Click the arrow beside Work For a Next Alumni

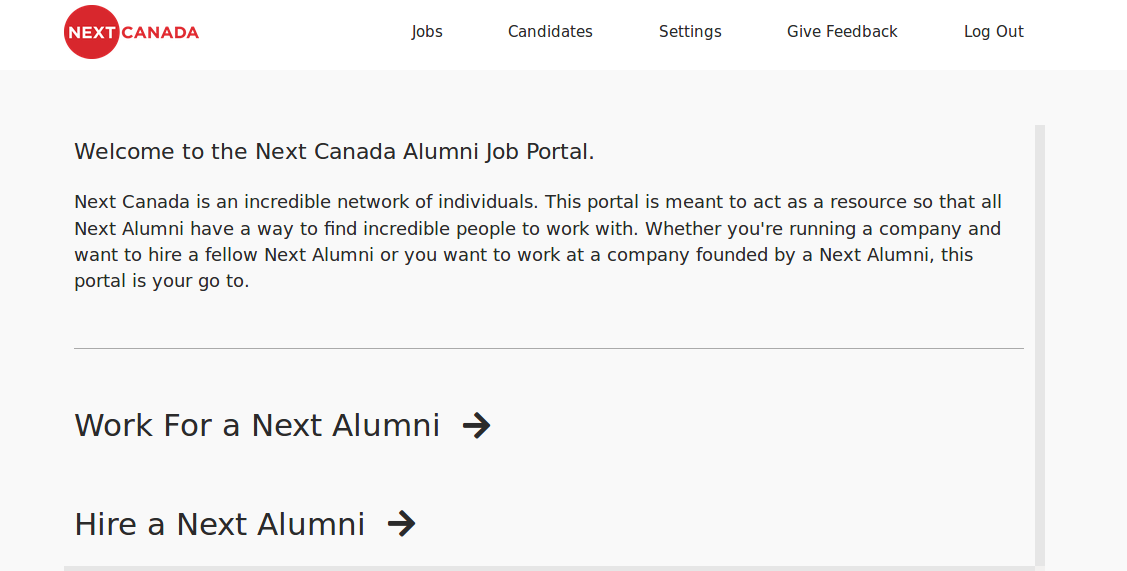coord(477,425)
